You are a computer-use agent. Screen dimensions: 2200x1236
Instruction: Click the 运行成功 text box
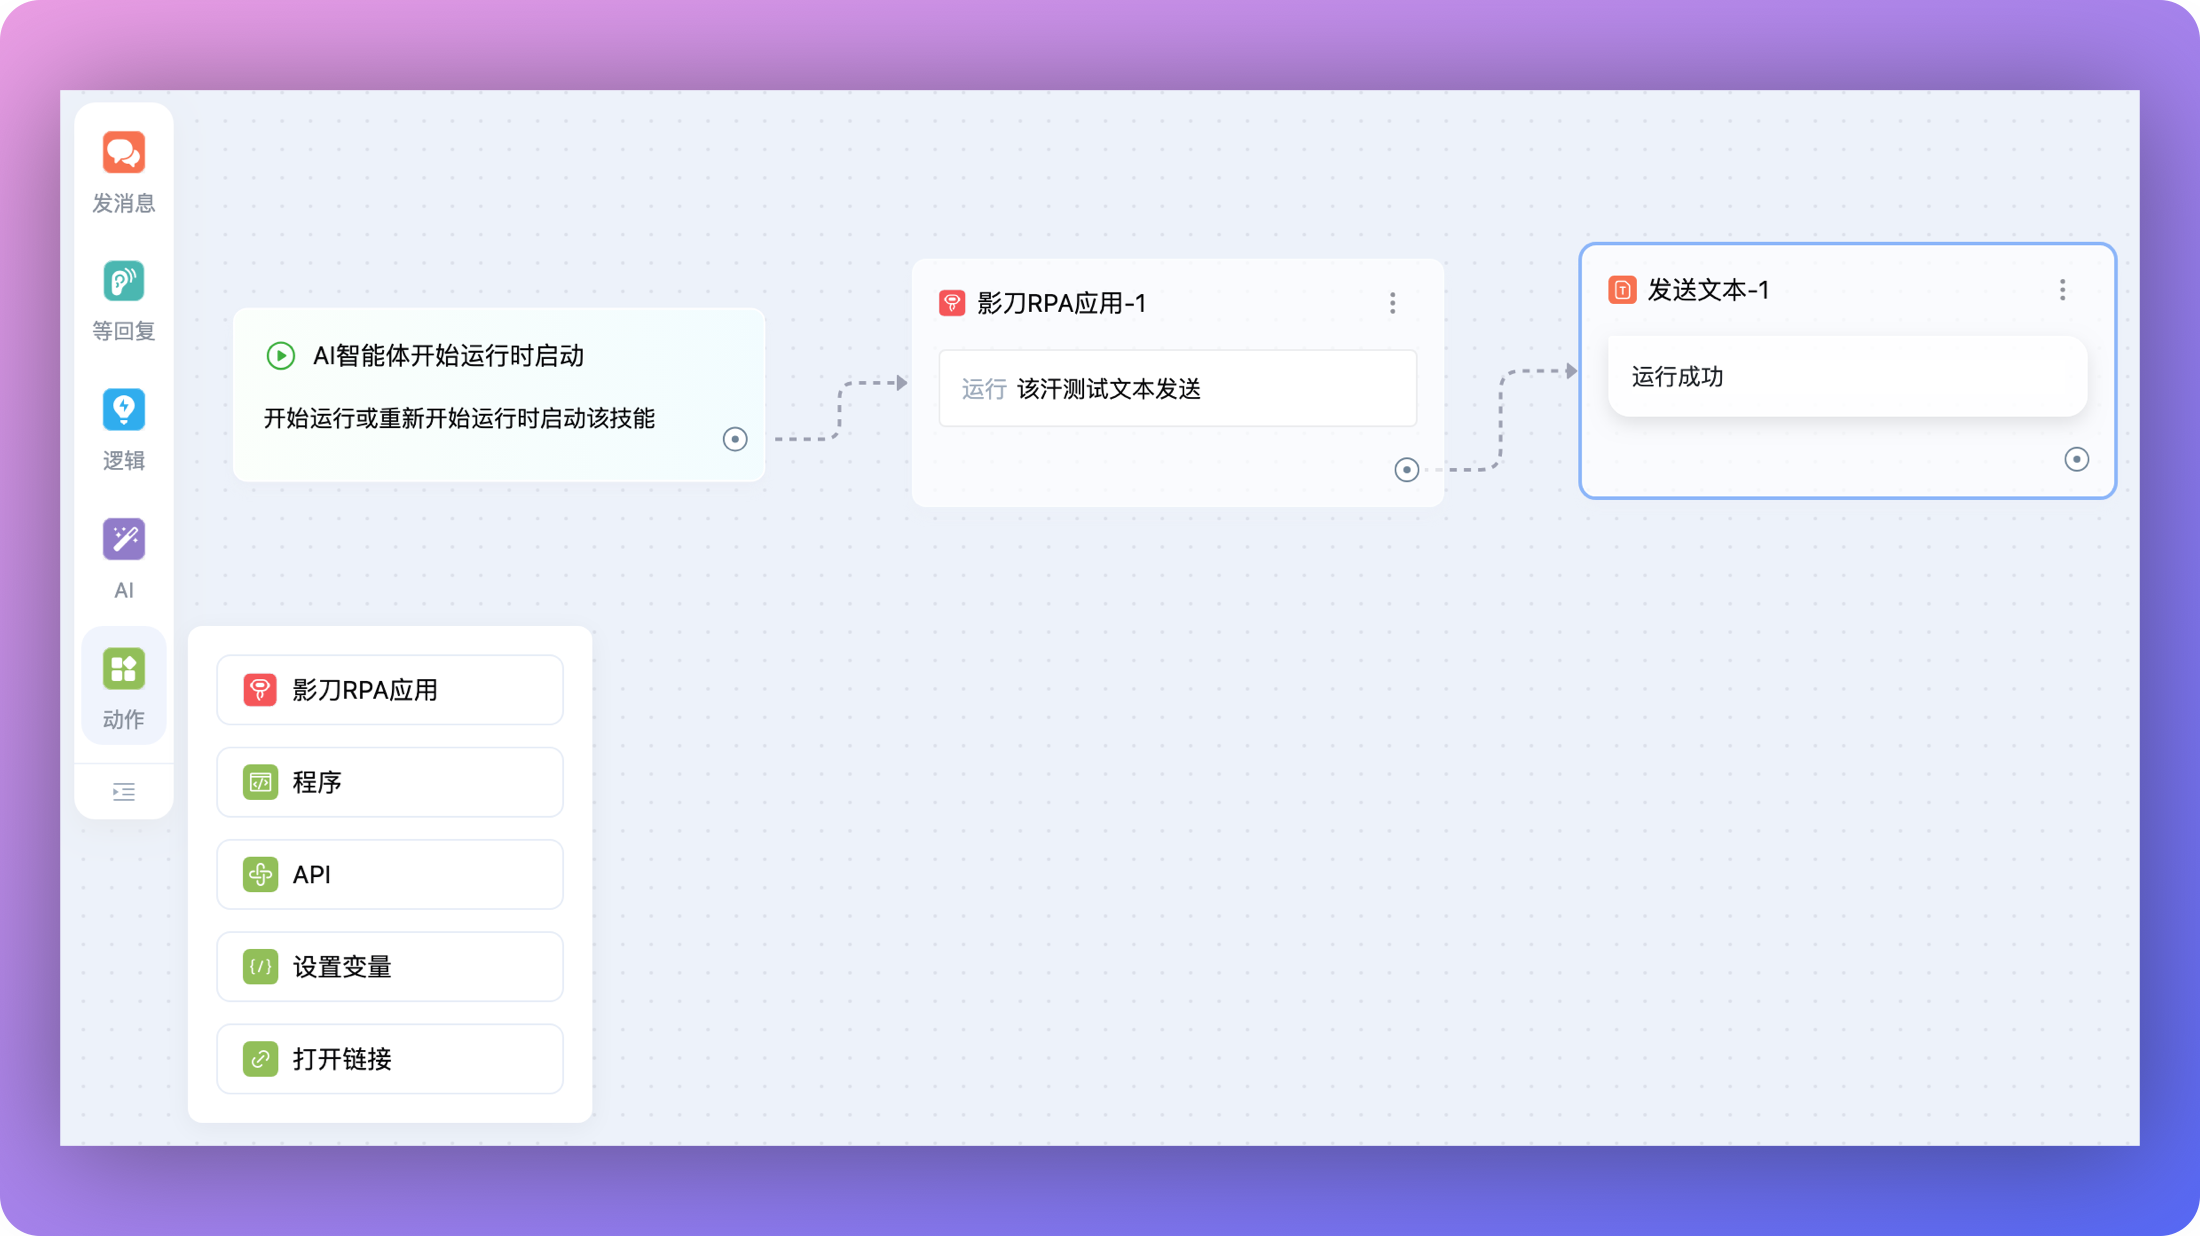pos(1848,376)
